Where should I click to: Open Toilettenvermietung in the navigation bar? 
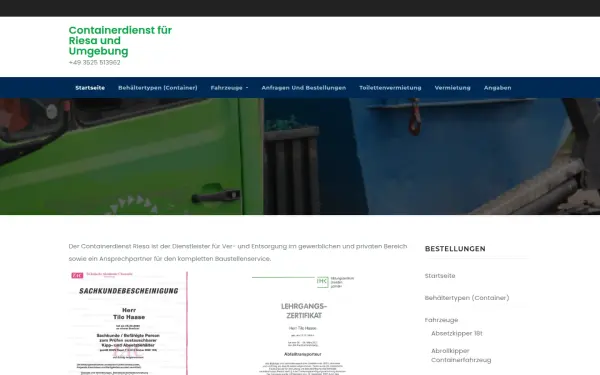click(x=390, y=88)
